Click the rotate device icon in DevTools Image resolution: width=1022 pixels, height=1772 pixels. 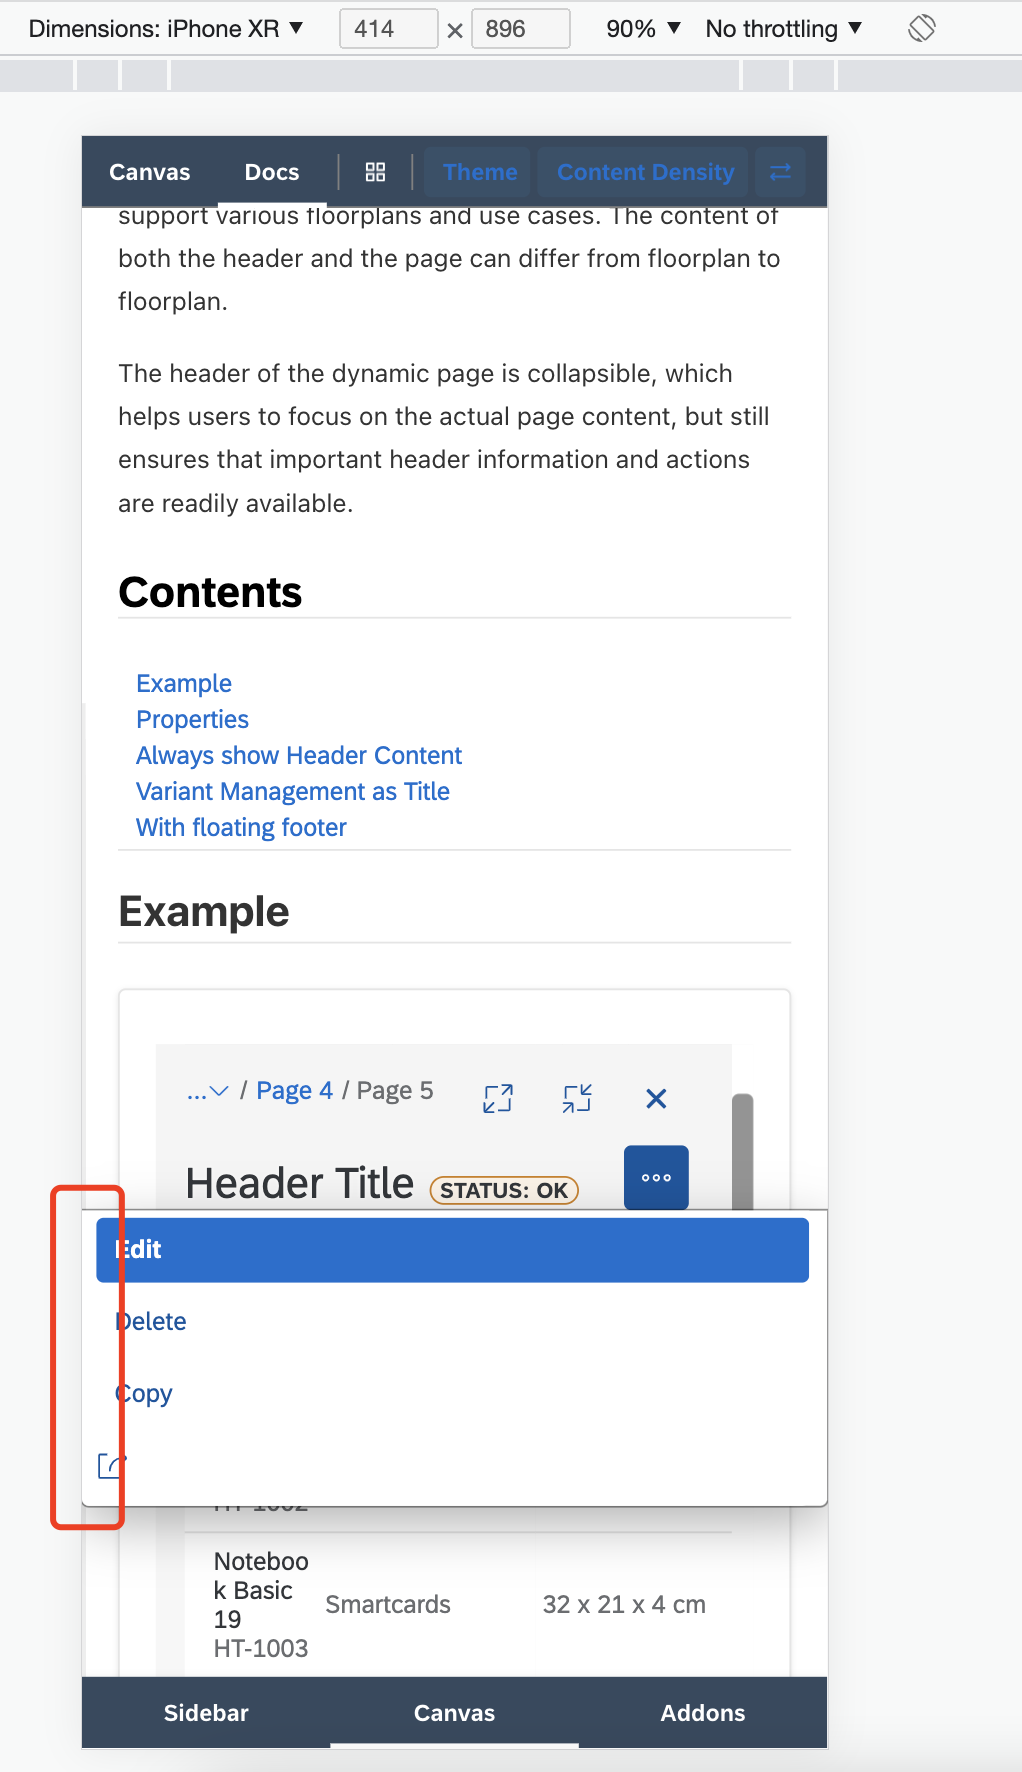[x=921, y=28]
